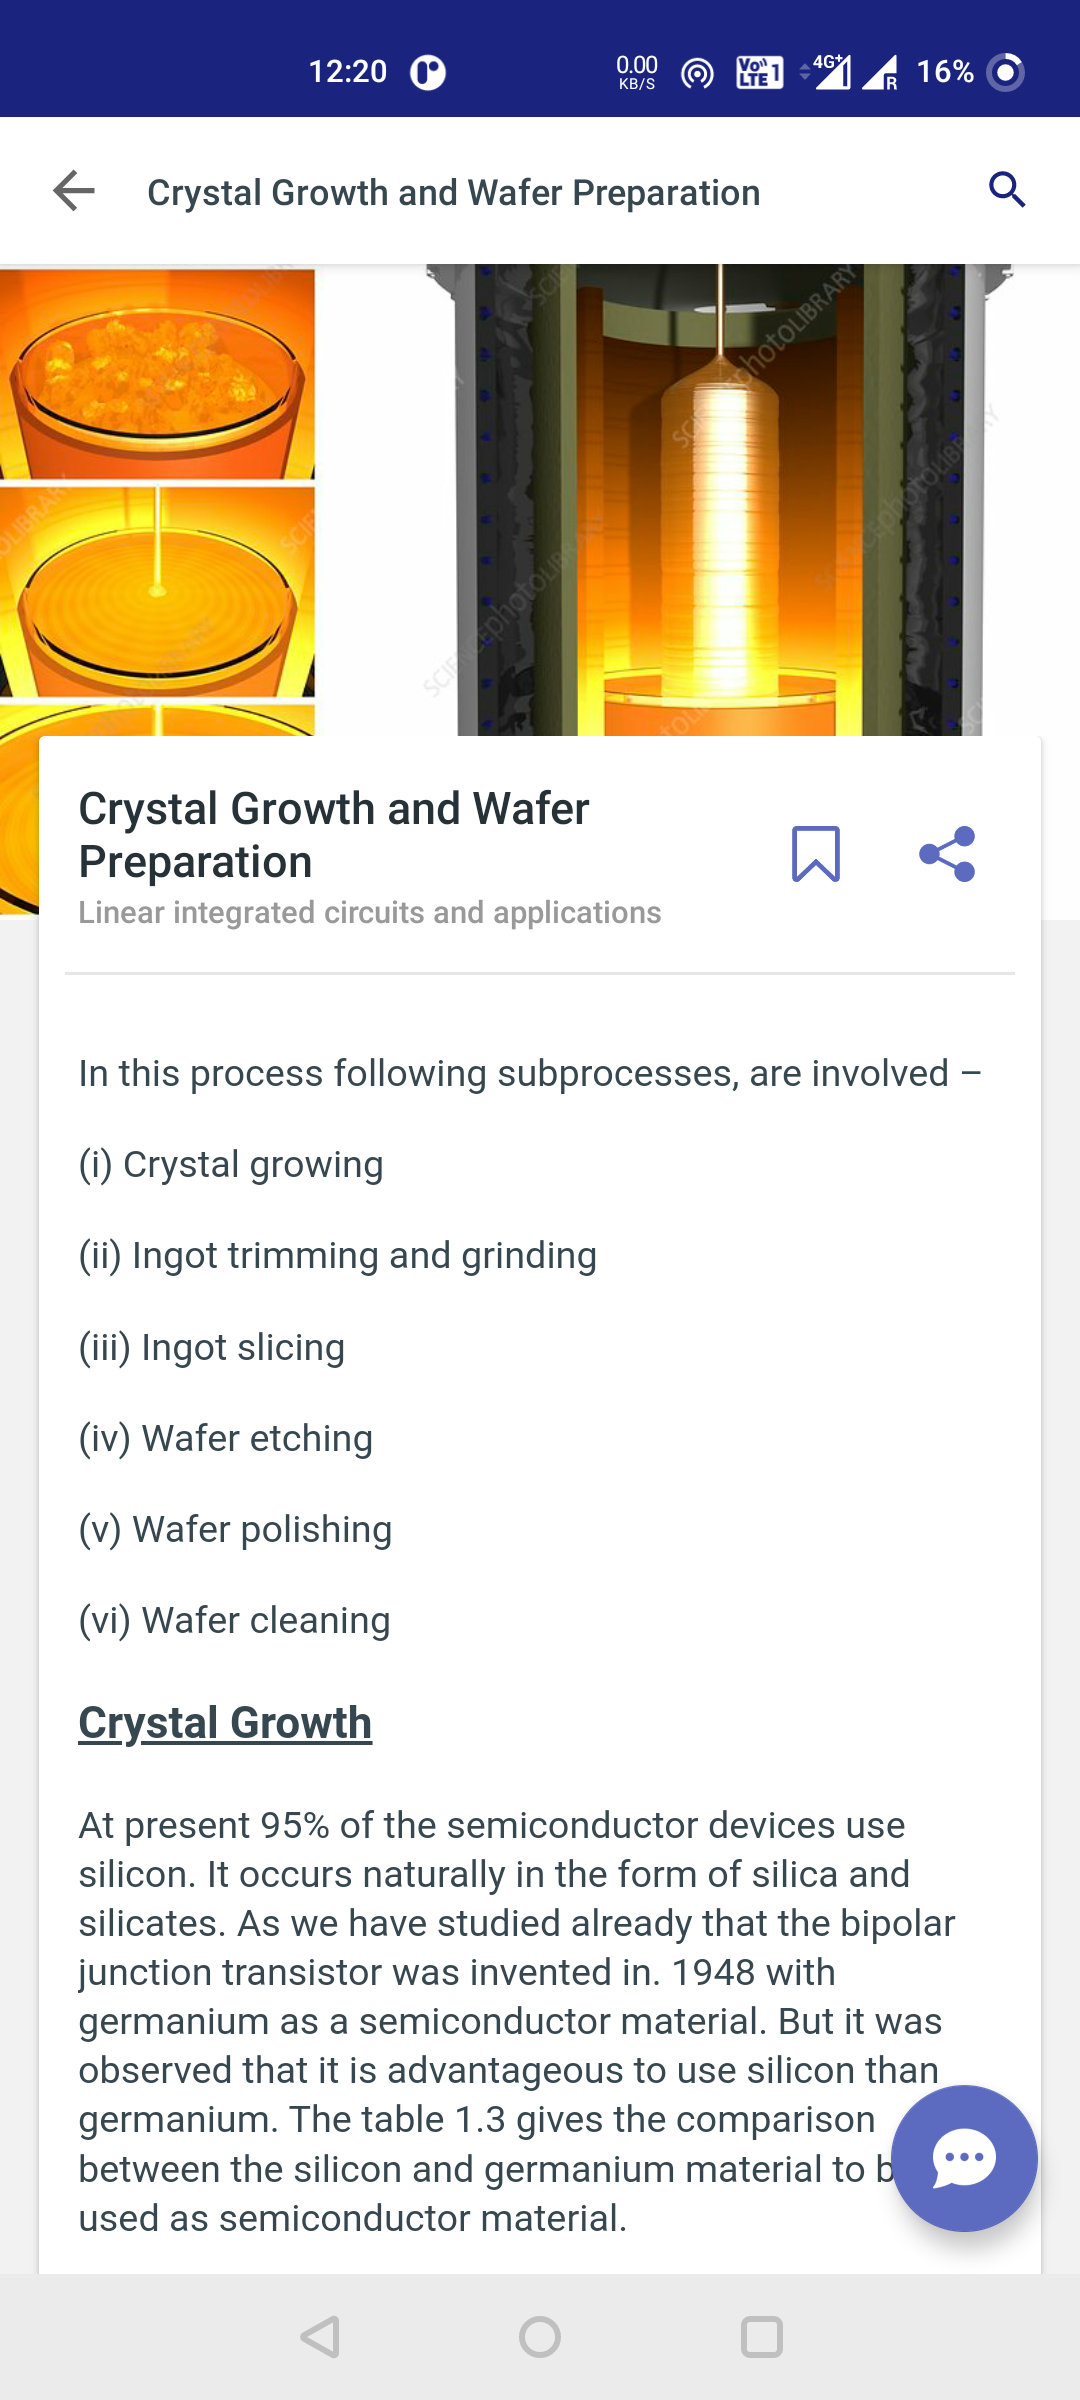Tap the battery indicator in status bar
This screenshot has height=2400, width=1080.
click(x=968, y=72)
